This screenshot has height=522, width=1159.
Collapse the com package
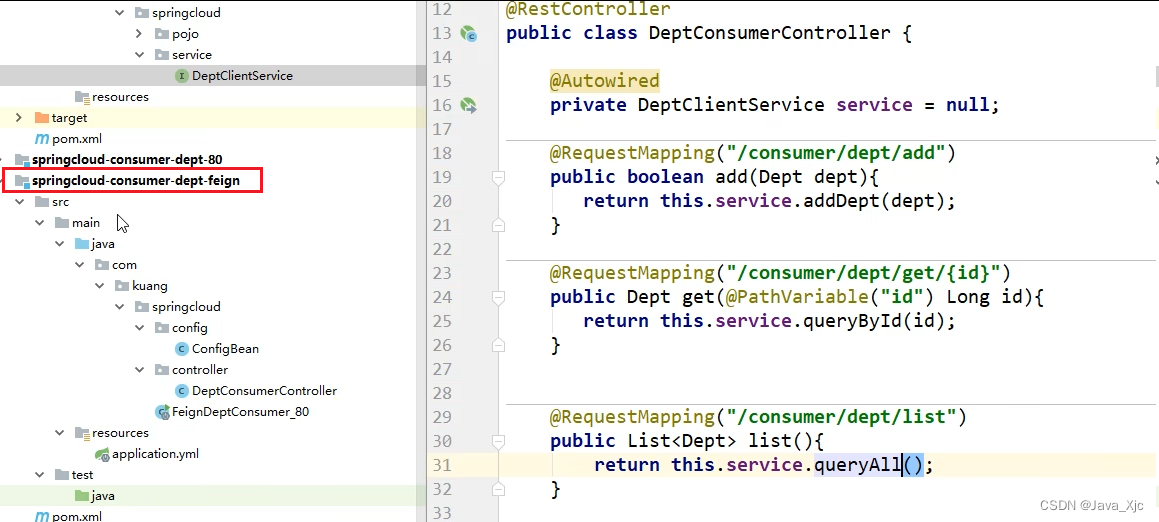[80, 265]
